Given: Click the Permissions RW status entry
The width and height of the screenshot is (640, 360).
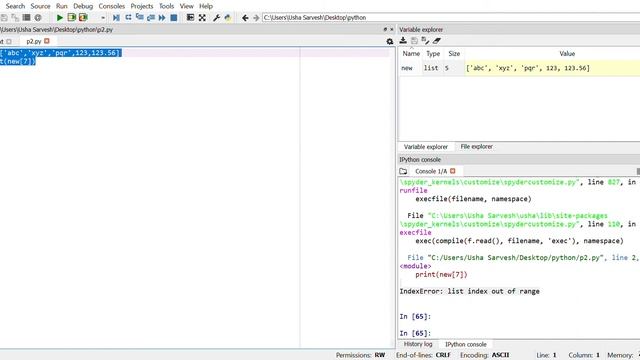Looking at the screenshot, I should [x=360, y=355].
